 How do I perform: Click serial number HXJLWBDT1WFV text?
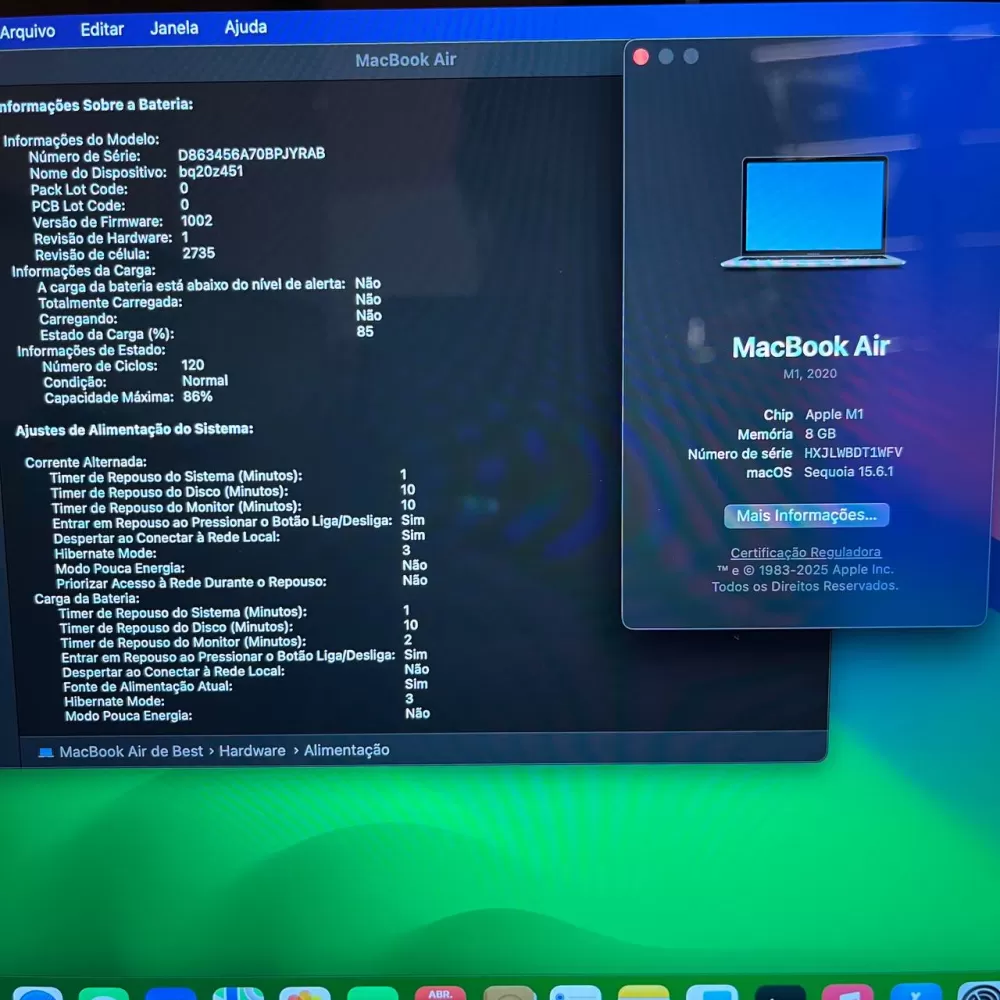[x=853, y=453]
